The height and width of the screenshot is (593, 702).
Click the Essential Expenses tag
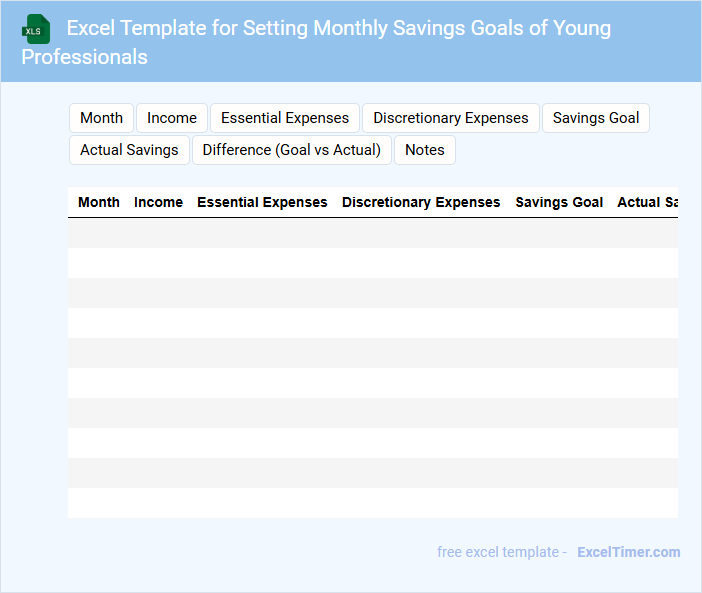point(285,118)
